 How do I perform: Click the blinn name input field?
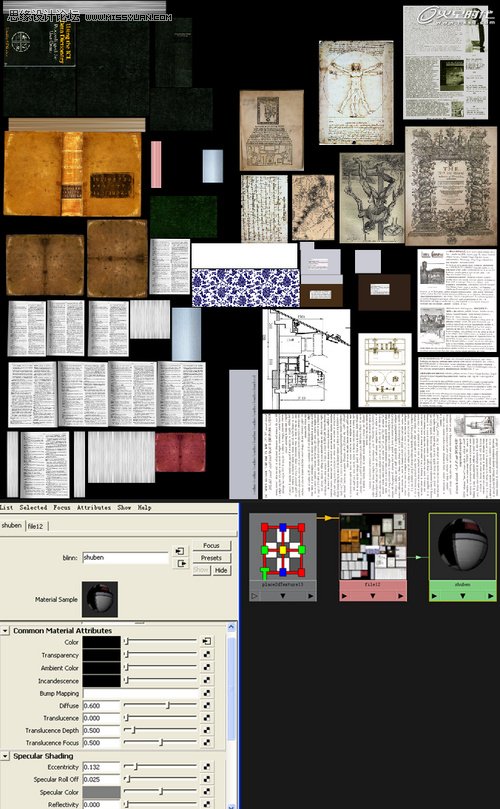point(125,558)
